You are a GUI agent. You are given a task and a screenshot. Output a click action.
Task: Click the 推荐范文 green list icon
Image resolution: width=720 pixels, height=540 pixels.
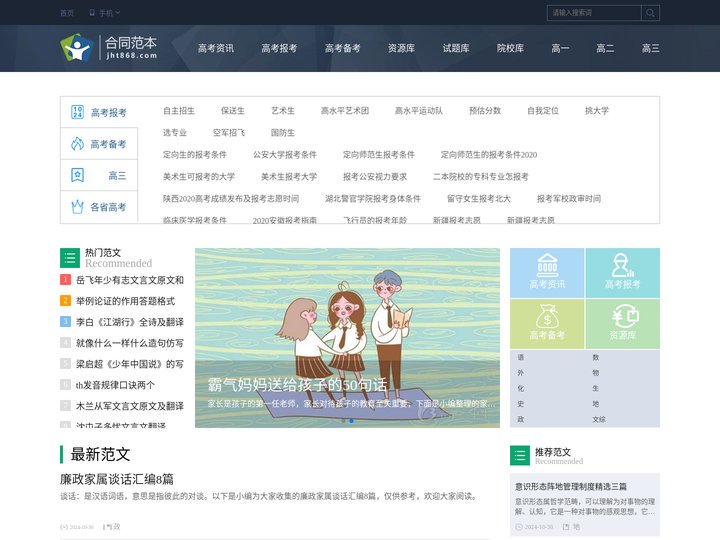pyautogui.click(x=520, y=456)
